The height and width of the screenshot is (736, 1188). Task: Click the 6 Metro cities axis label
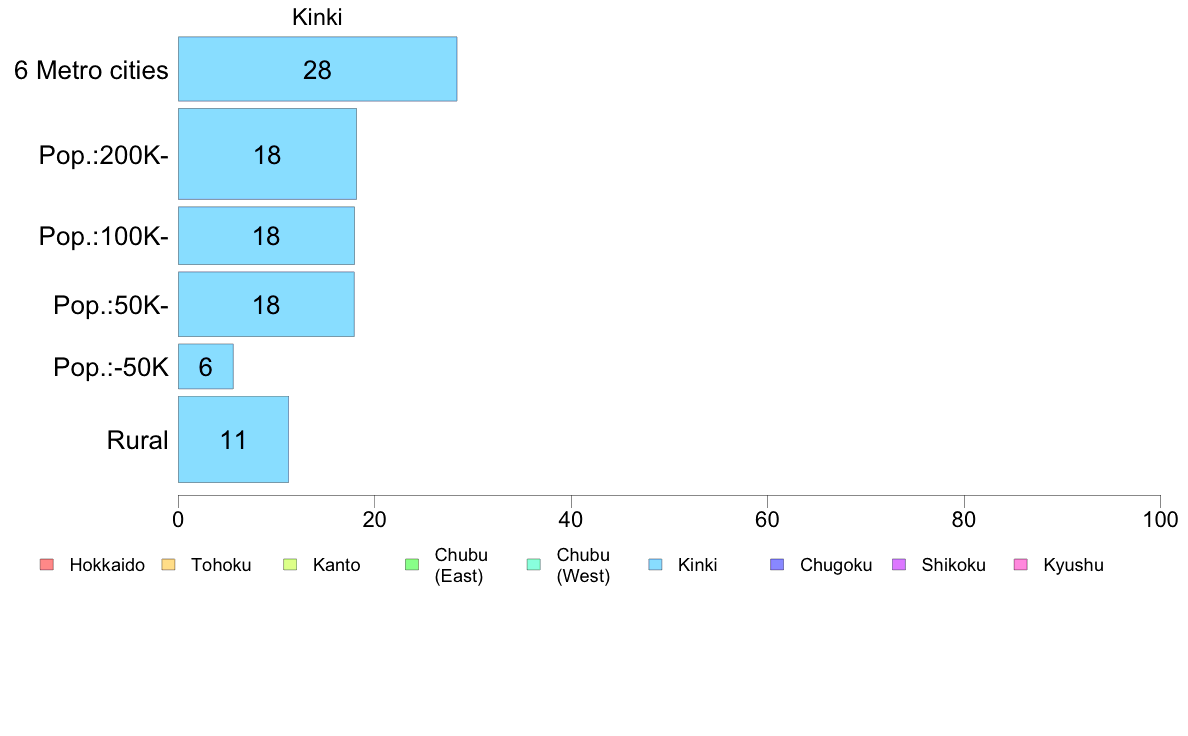[x=91, y=70]
